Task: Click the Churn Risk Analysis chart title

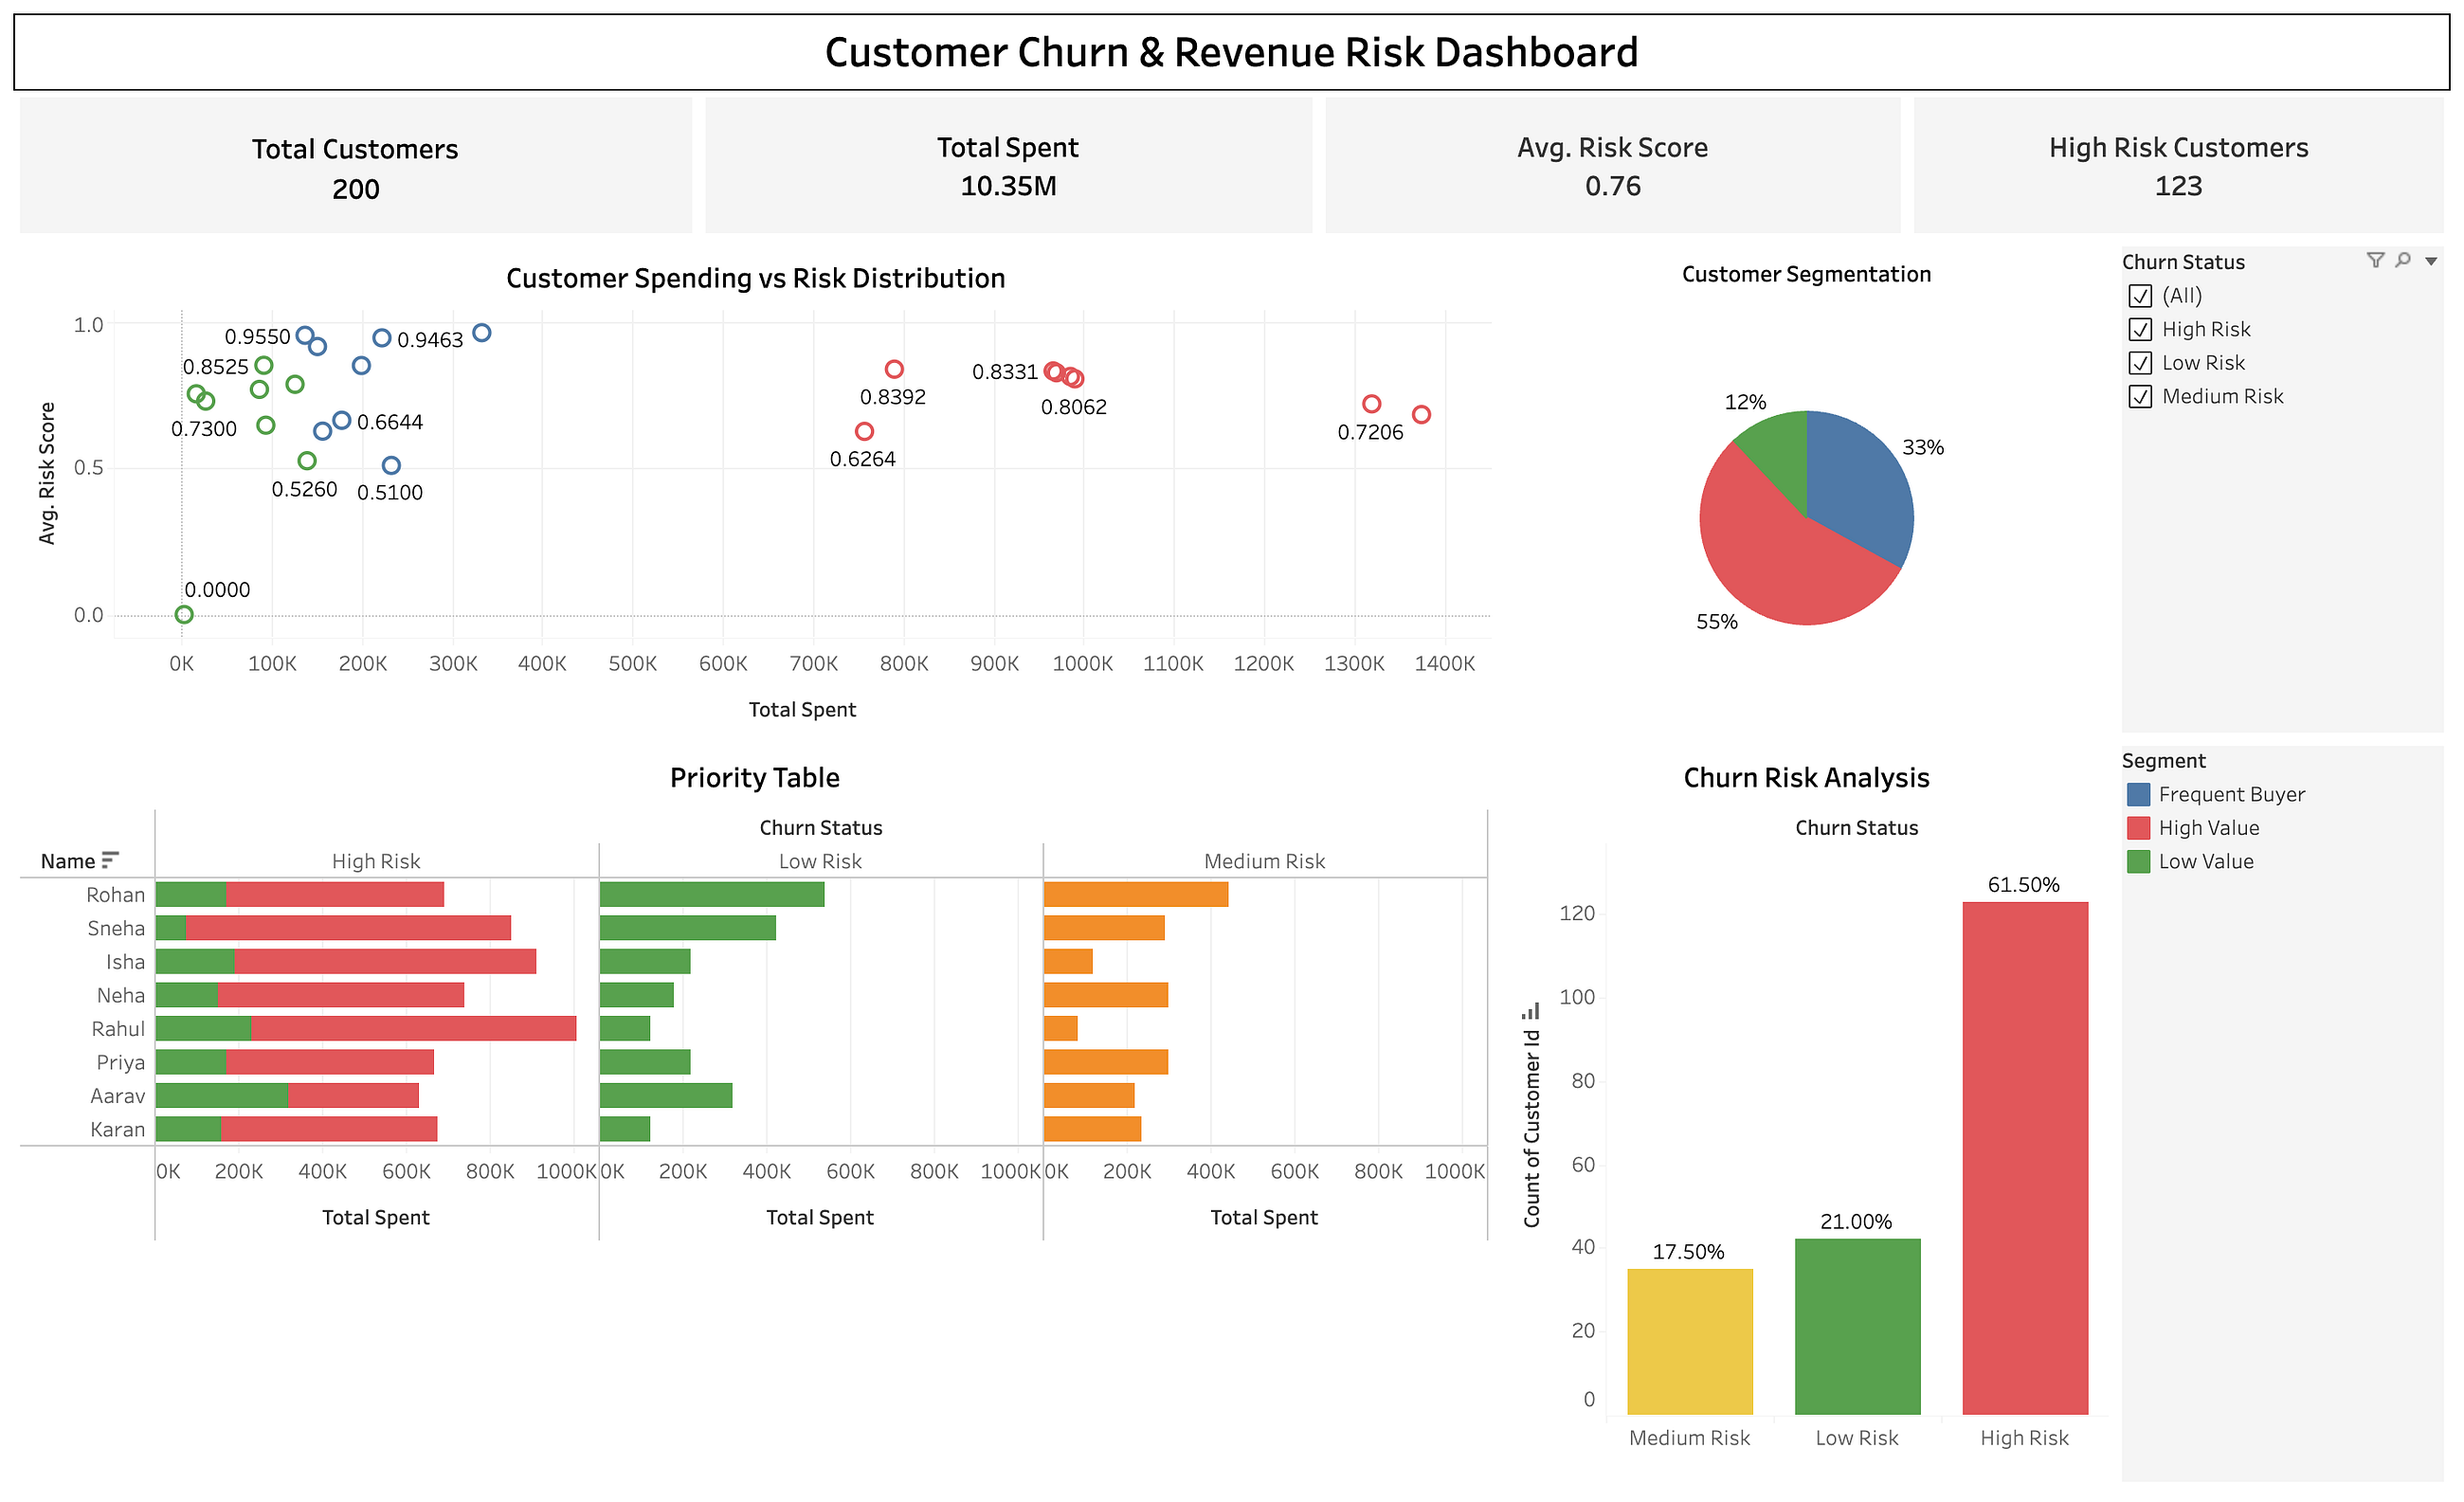Action: coord(1806,777)
